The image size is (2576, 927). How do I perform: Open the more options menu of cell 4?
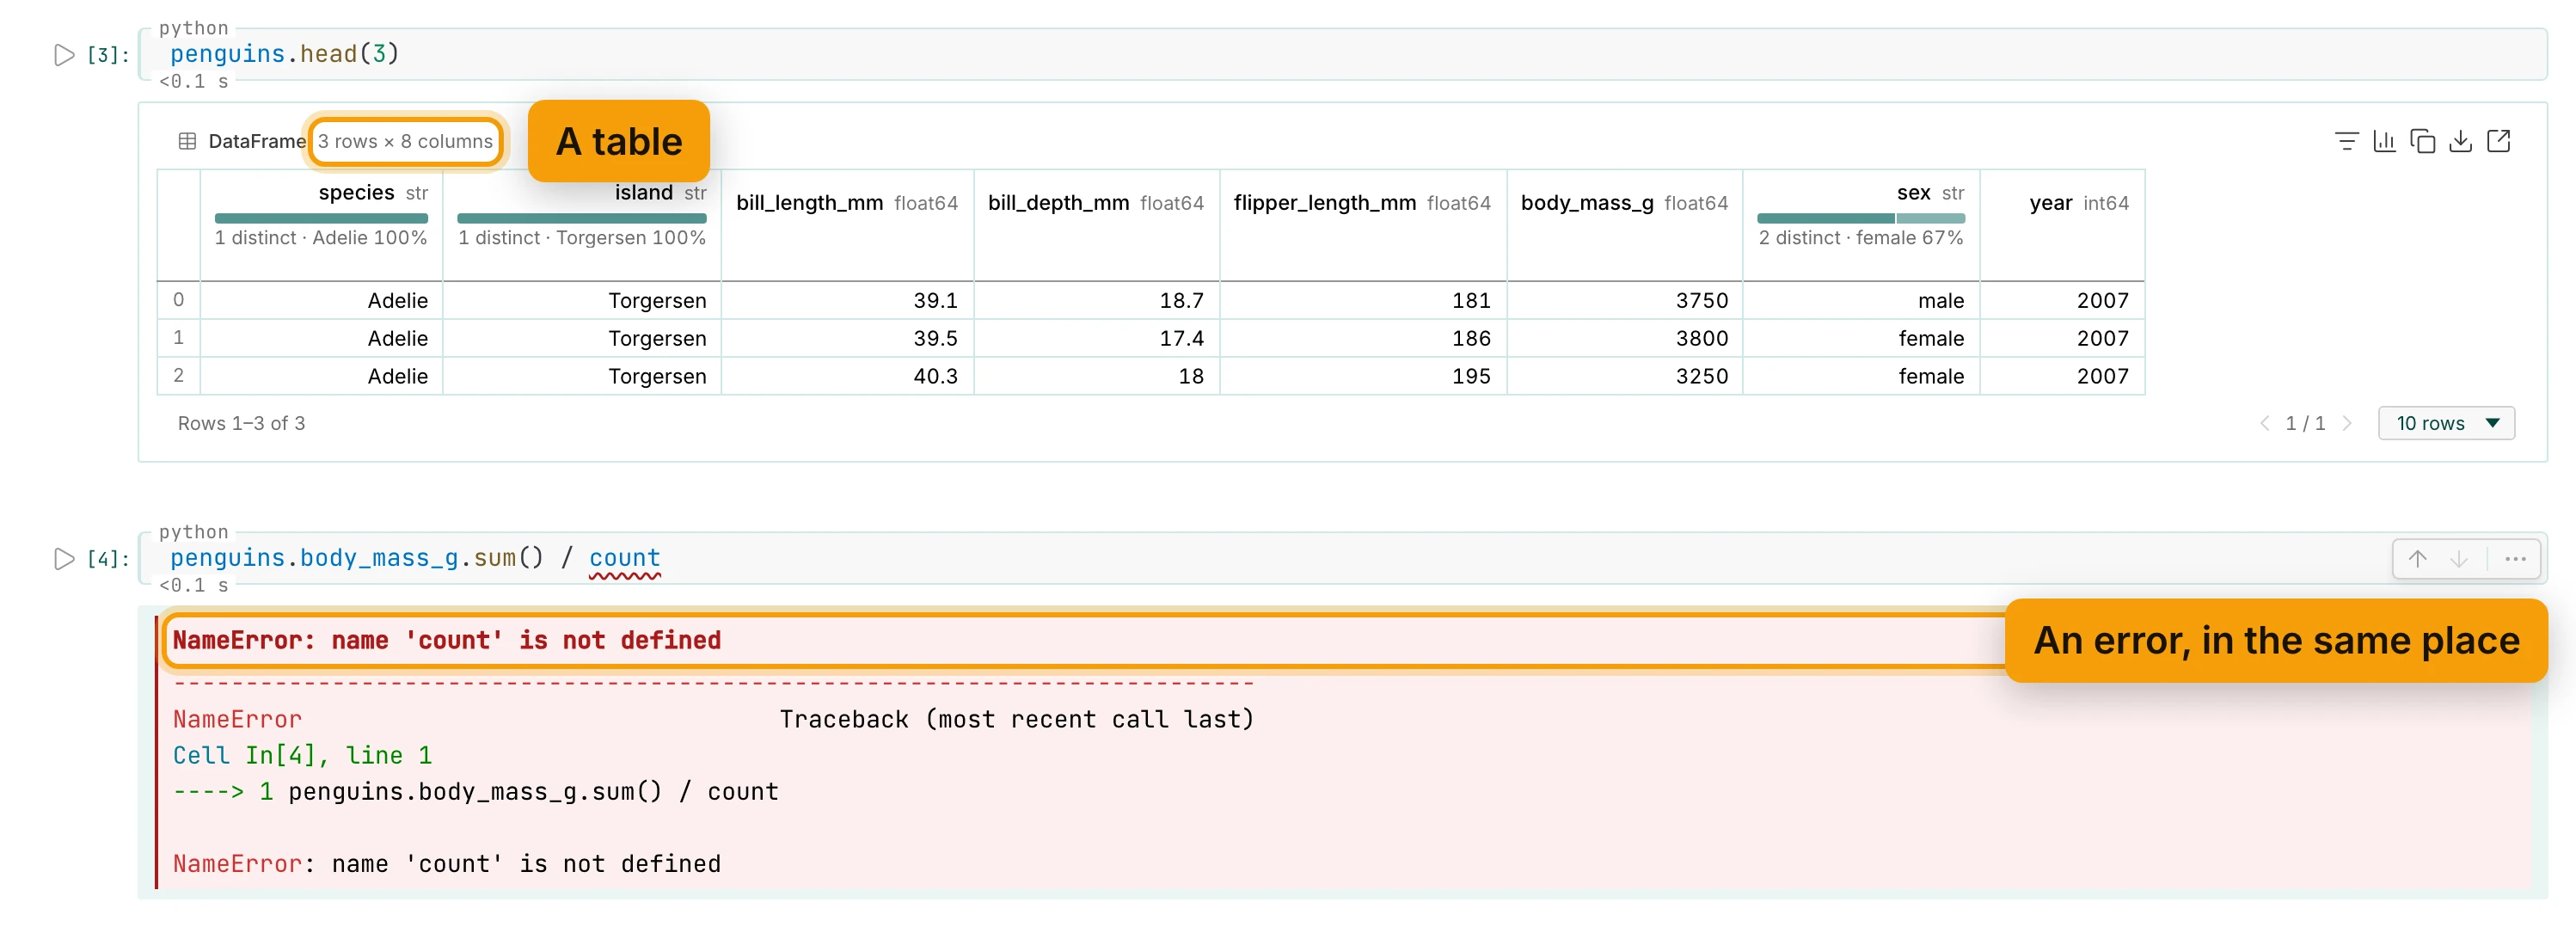(x=2516, y=559)
